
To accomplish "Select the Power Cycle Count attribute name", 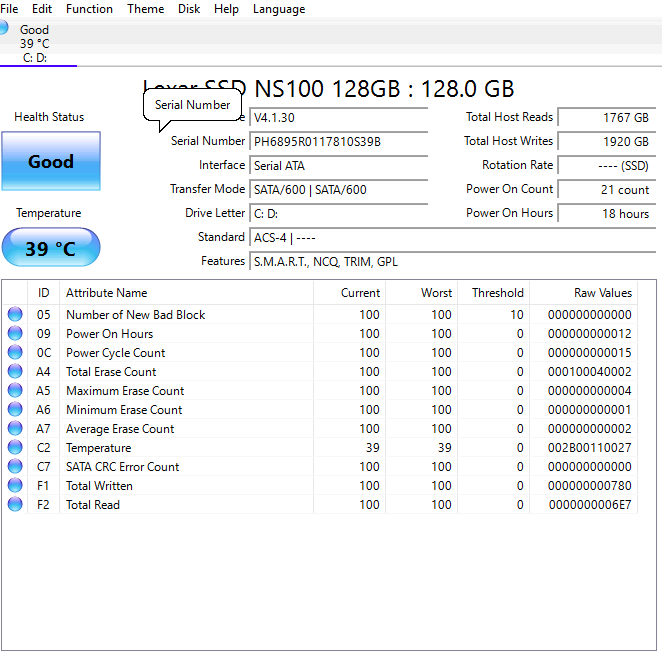I will pos(115,353).
